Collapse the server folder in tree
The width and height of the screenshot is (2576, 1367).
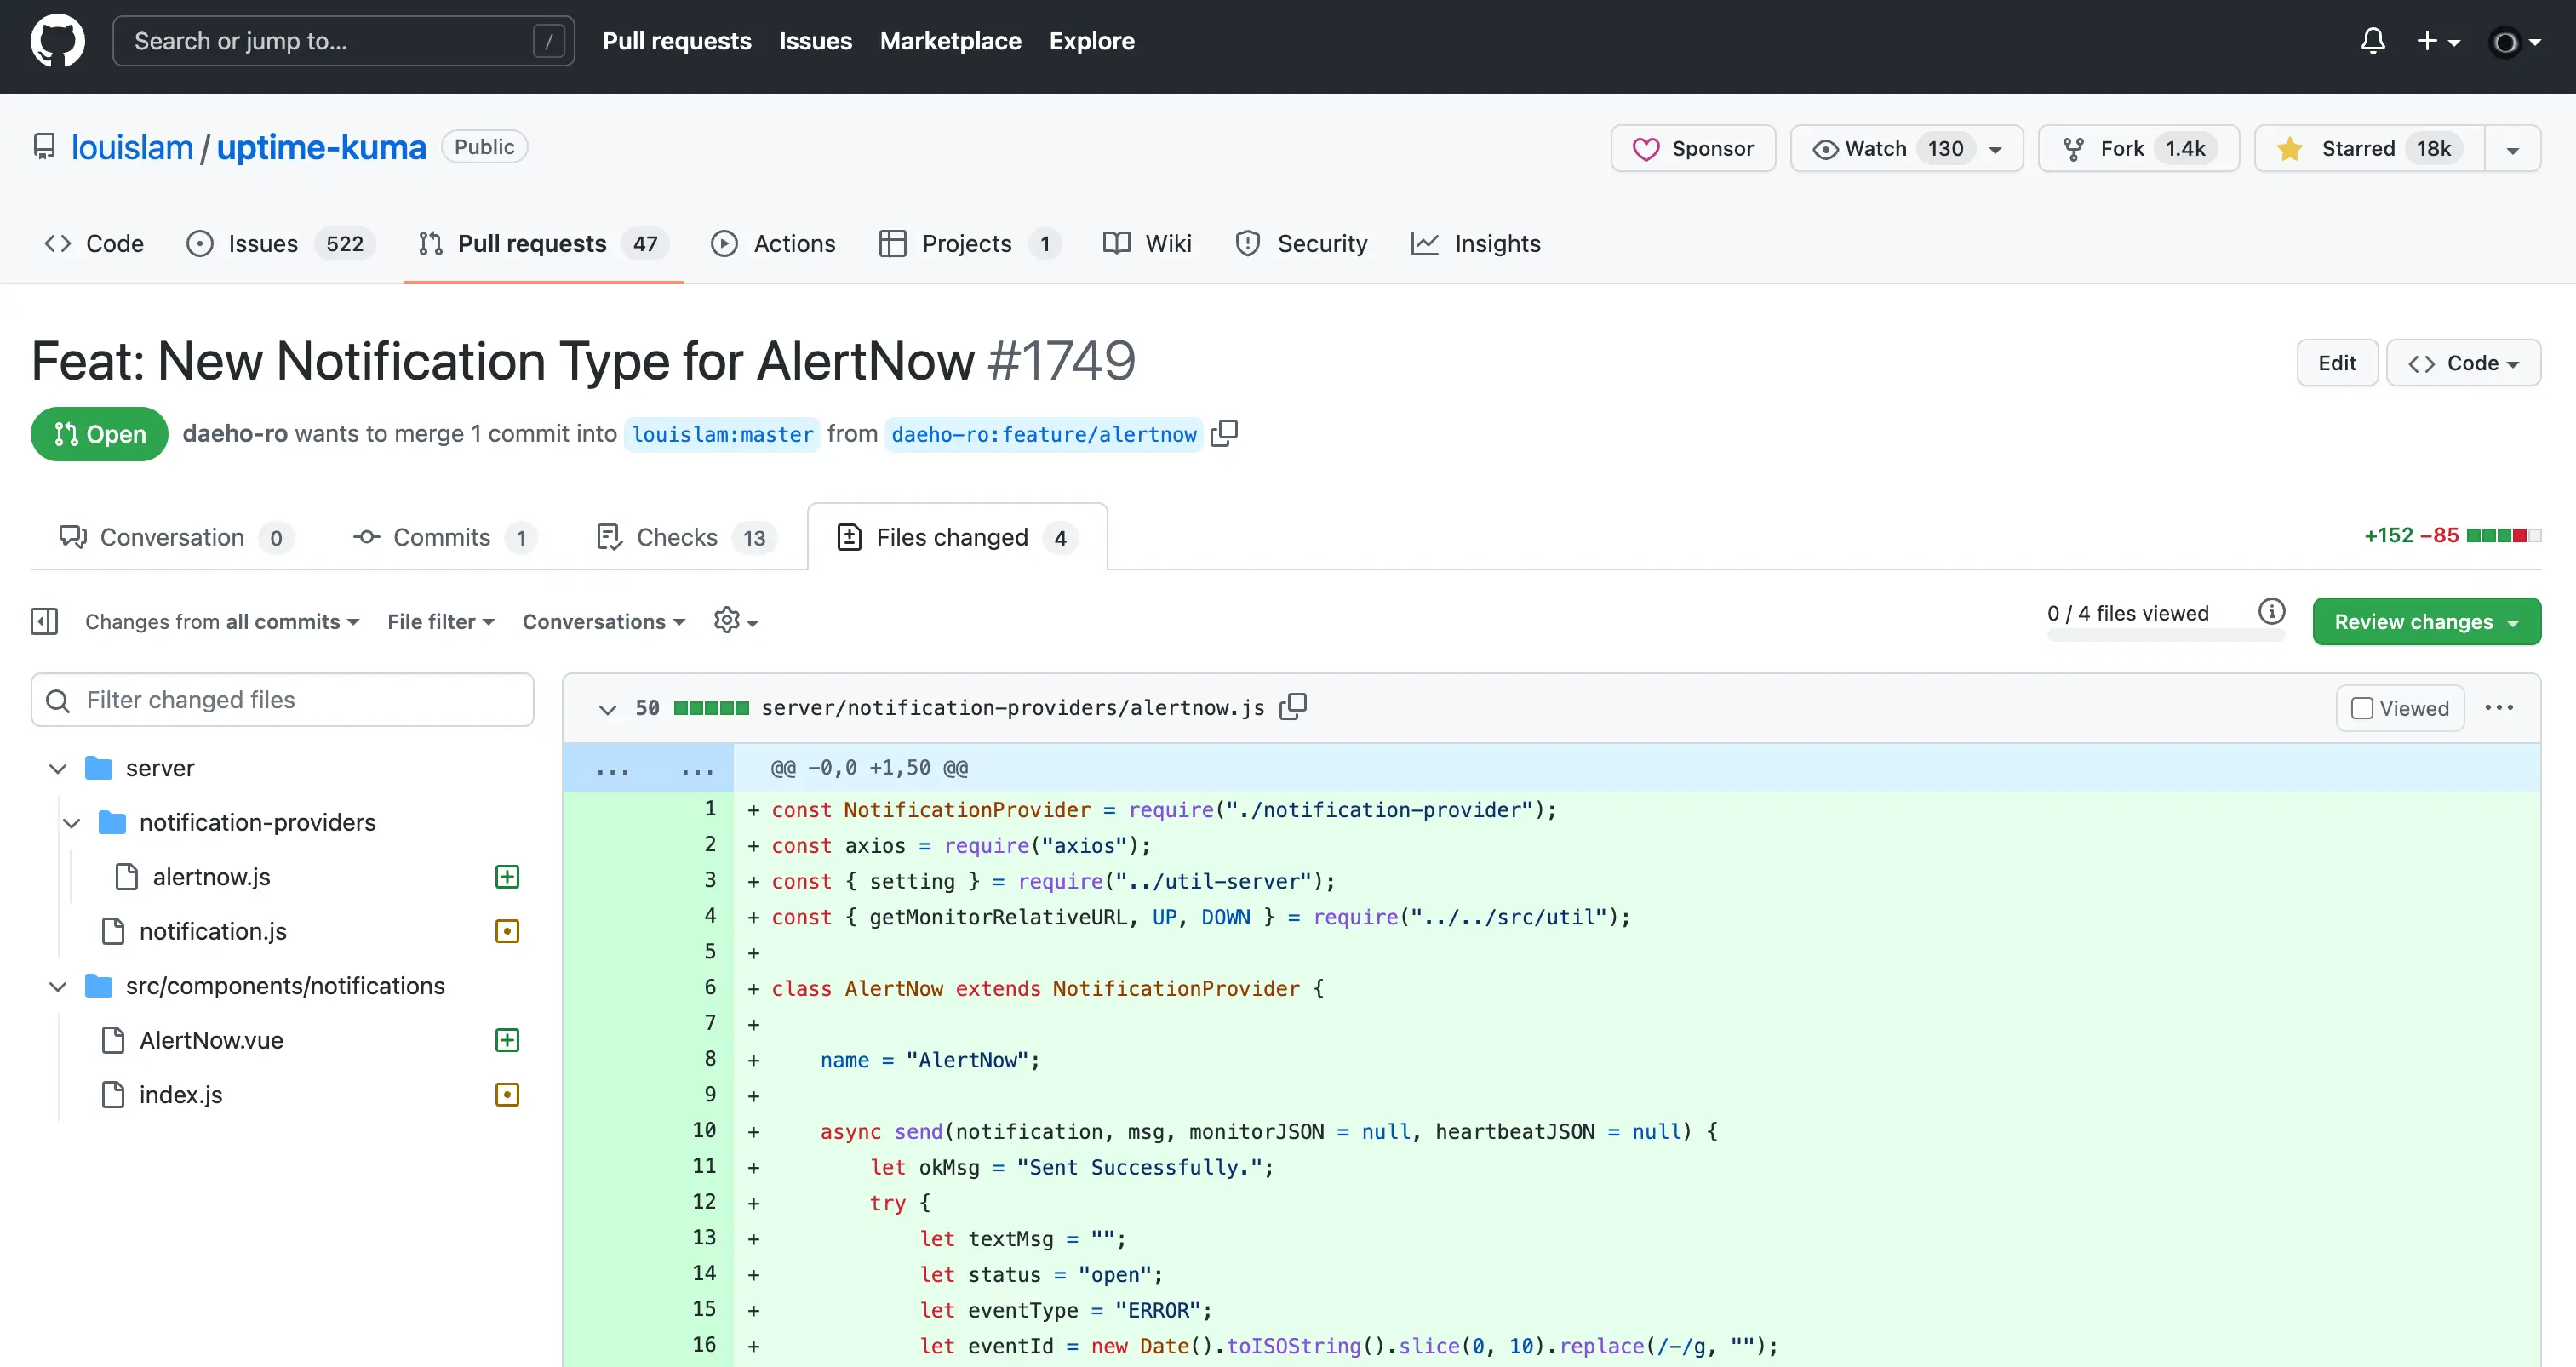[x=58, y=768]
